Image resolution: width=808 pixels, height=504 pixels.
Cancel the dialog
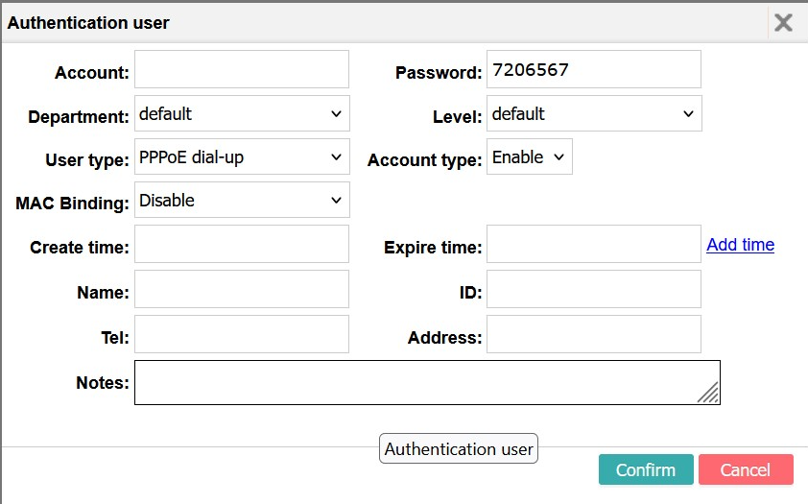tap(746, 469)
